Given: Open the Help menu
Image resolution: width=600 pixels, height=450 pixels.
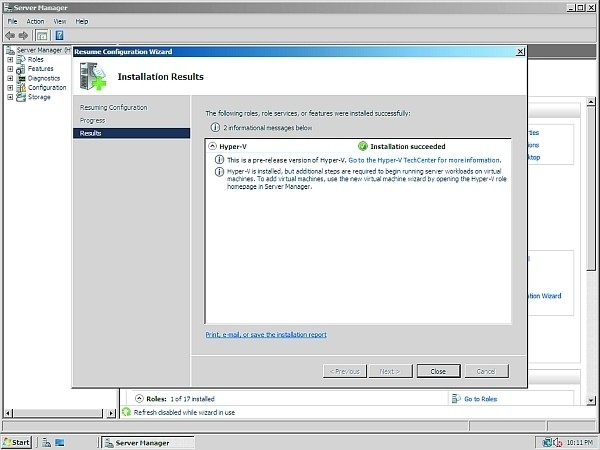Looking at the screenshot, I should pyautogui.click(x=82, y=21).
